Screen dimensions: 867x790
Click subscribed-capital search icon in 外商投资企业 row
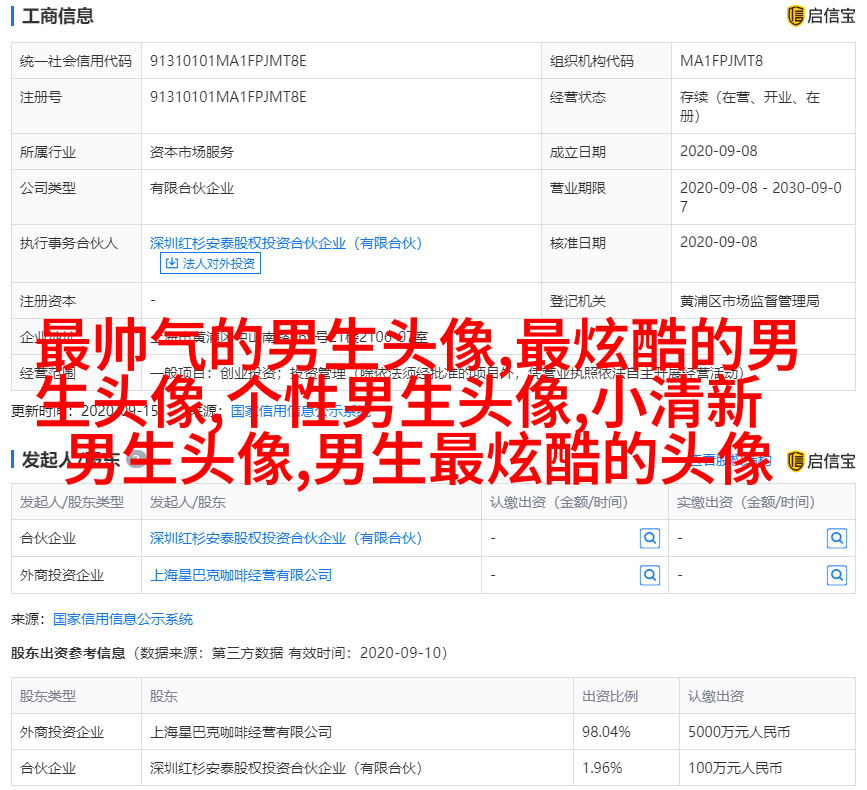tap(650, 576)
